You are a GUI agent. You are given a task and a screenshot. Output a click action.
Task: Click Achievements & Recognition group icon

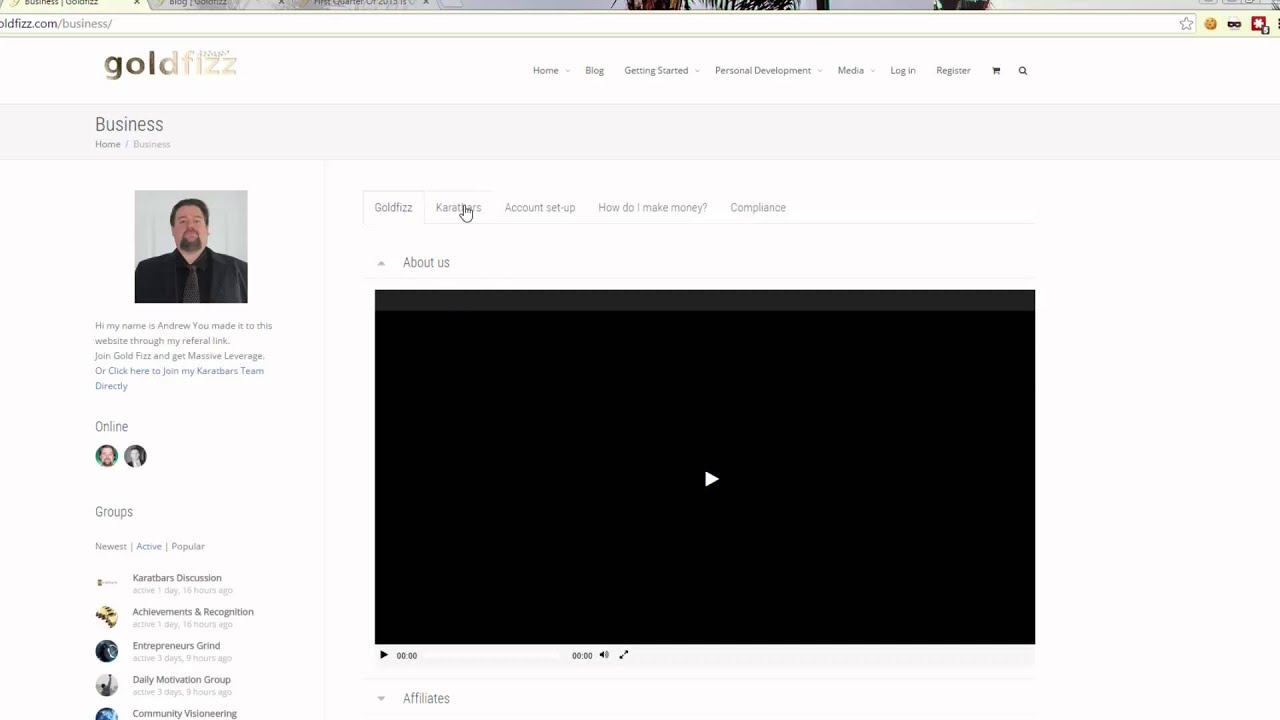tap(107, 616)
